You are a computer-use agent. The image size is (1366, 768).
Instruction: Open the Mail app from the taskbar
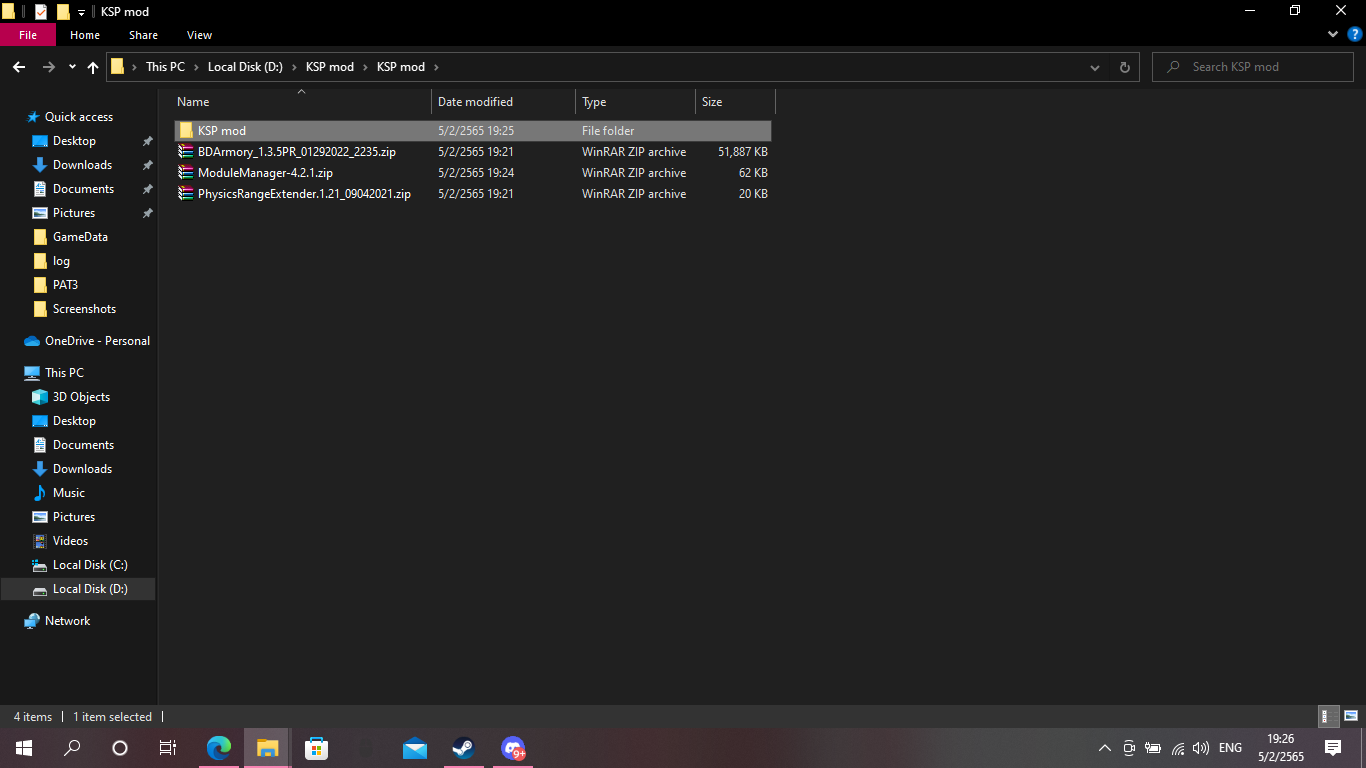coord(415,748)
